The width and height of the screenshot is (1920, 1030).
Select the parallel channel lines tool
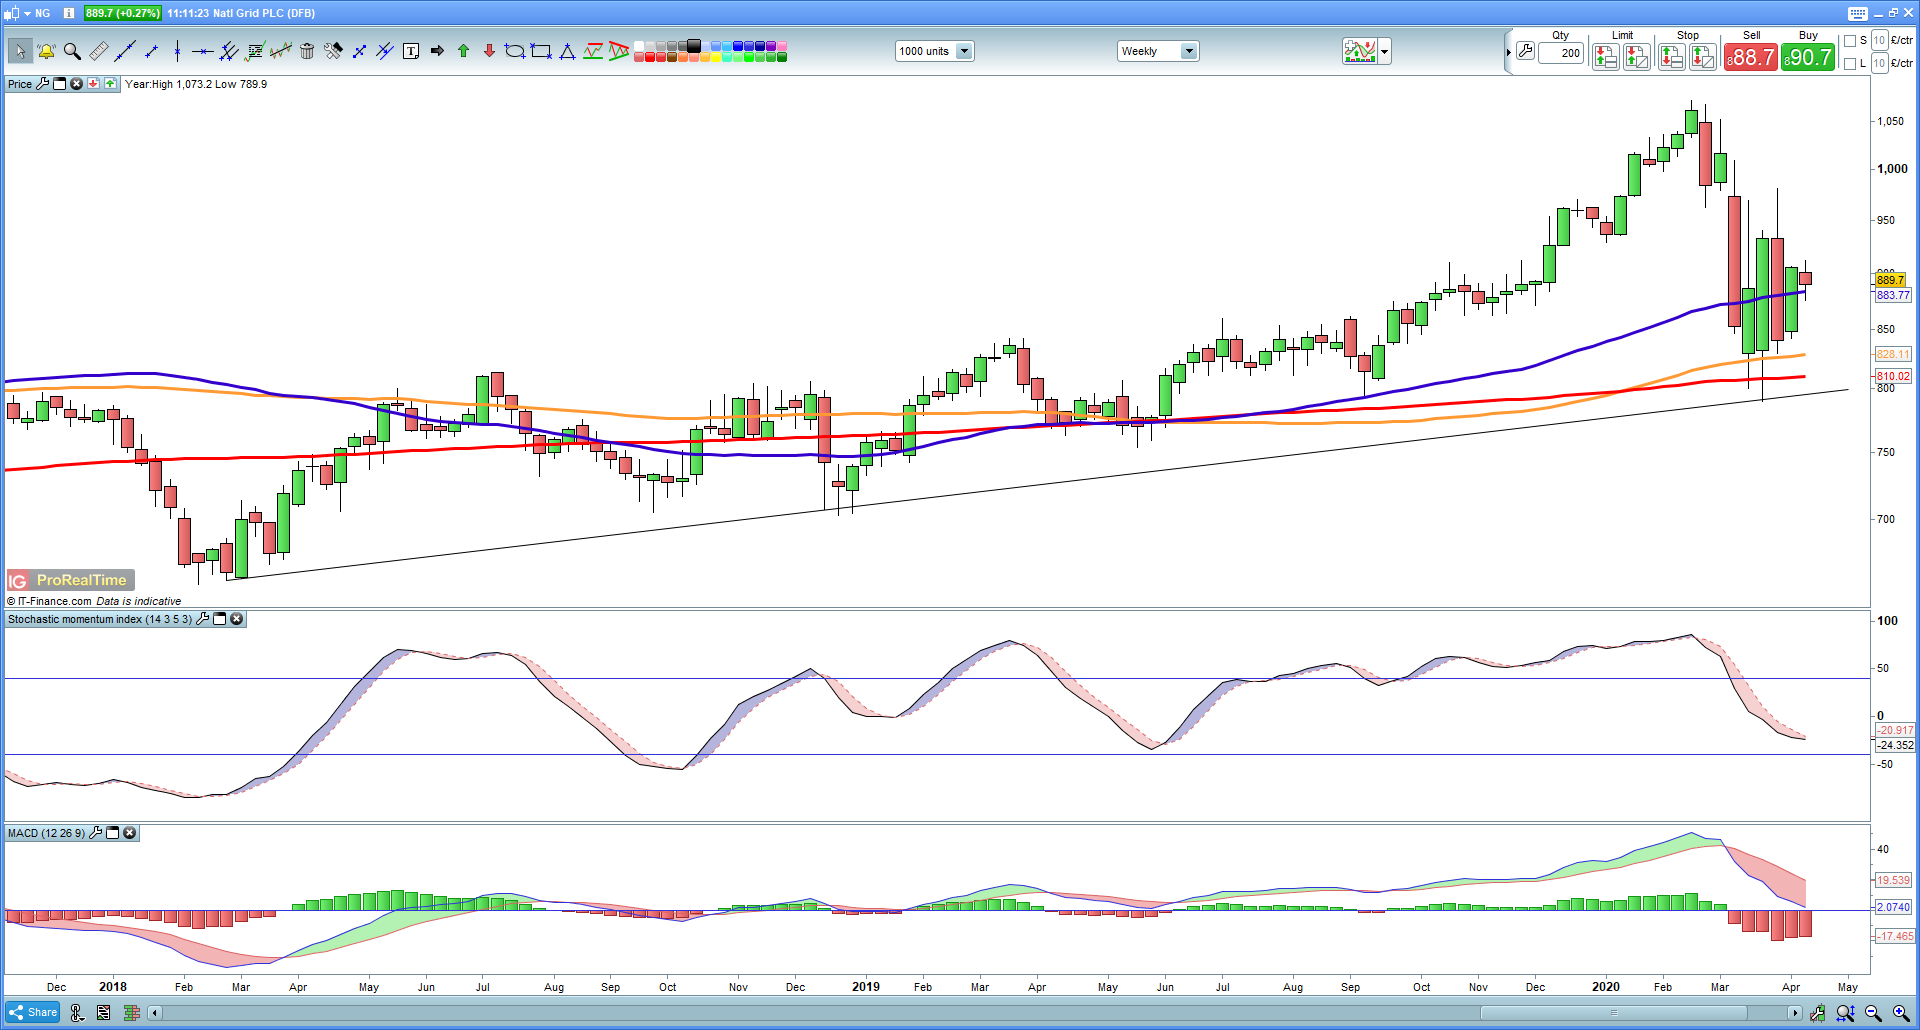click(x=229, y=51)
